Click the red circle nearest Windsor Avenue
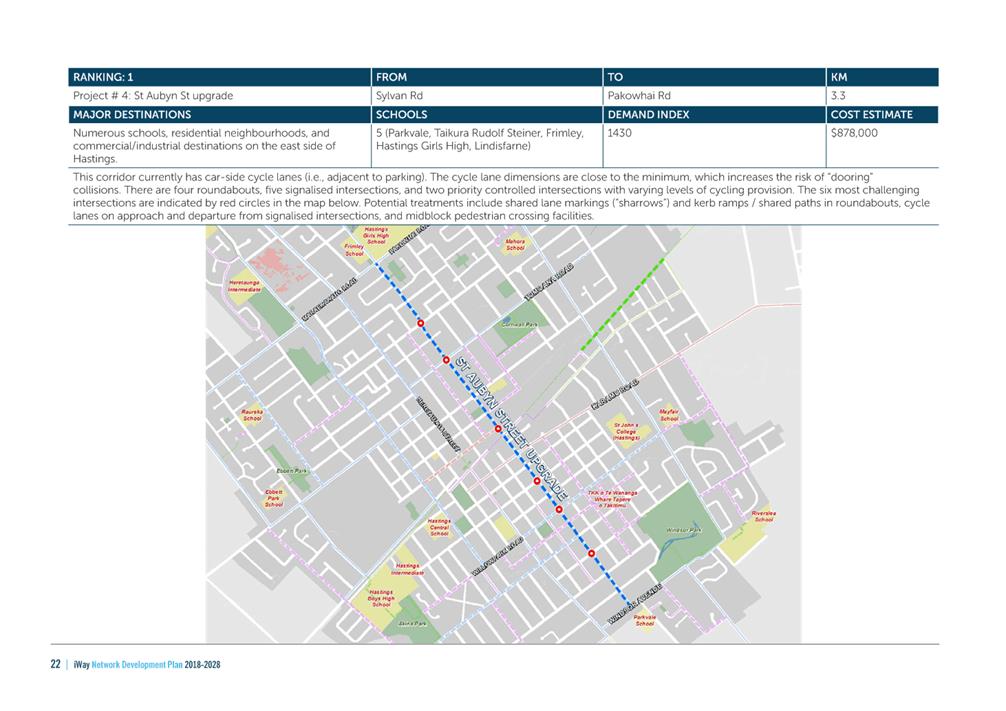Viewport: 1006px width, 711px height. click(592, 553)
